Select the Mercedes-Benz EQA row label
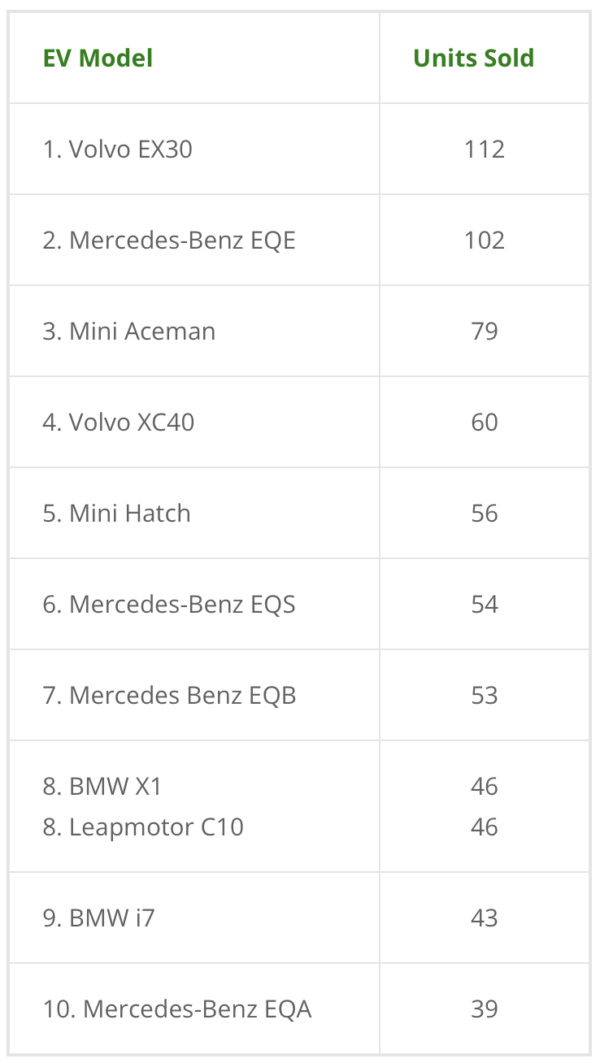The height and width of the screenshot is (1063, 600). tap(177, 1008)
